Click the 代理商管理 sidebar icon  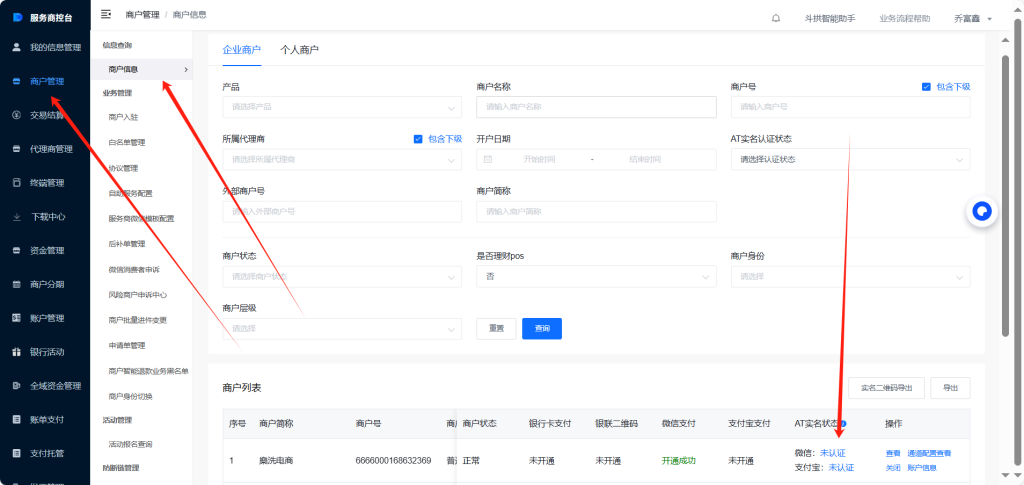pos(17,149)
